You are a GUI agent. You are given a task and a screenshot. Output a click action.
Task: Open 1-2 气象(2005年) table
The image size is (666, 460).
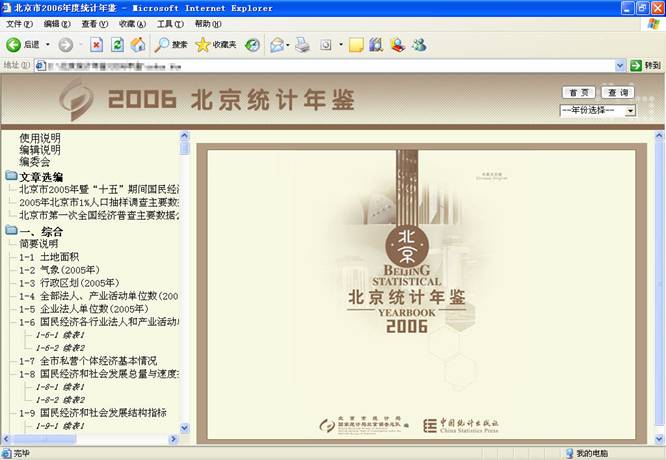coord(59,270)
